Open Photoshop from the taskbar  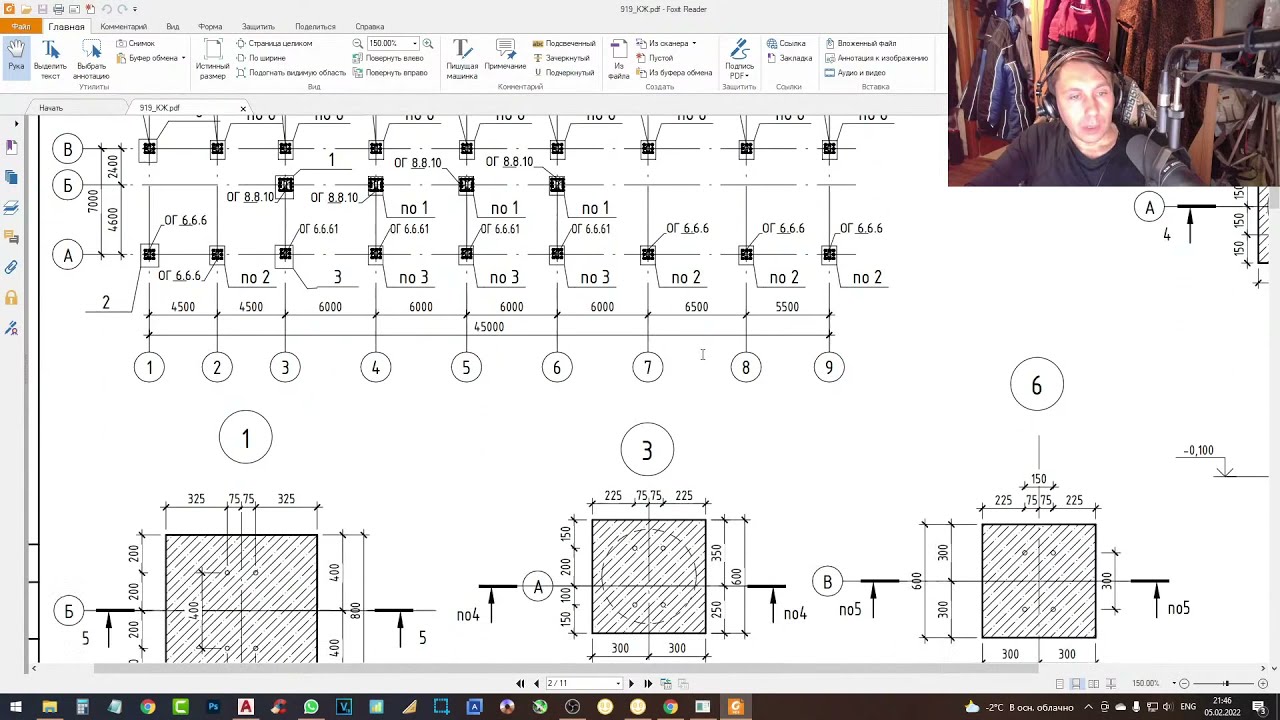tap(213, 708)
